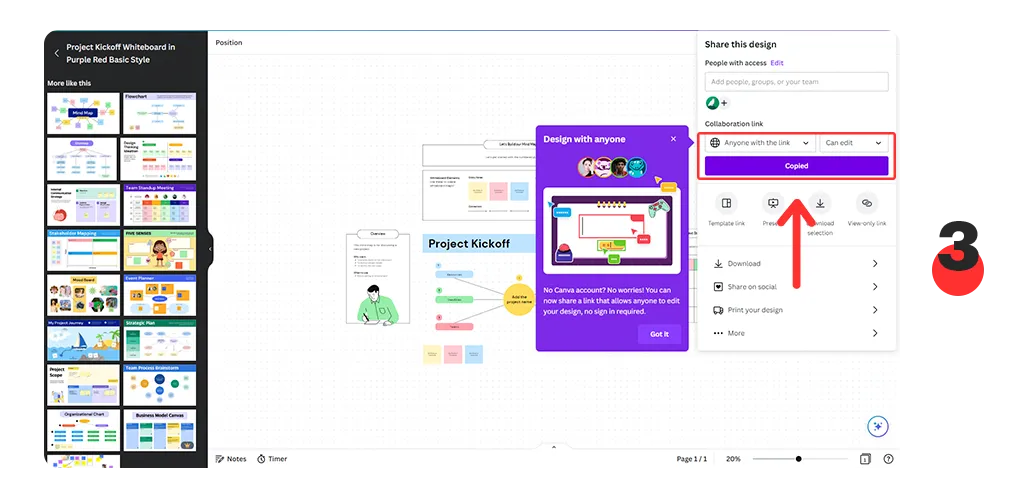Pick the Stakeholder Mapping template
Image resolution: width=1018 pixels, height=499 pixels.
83,250
